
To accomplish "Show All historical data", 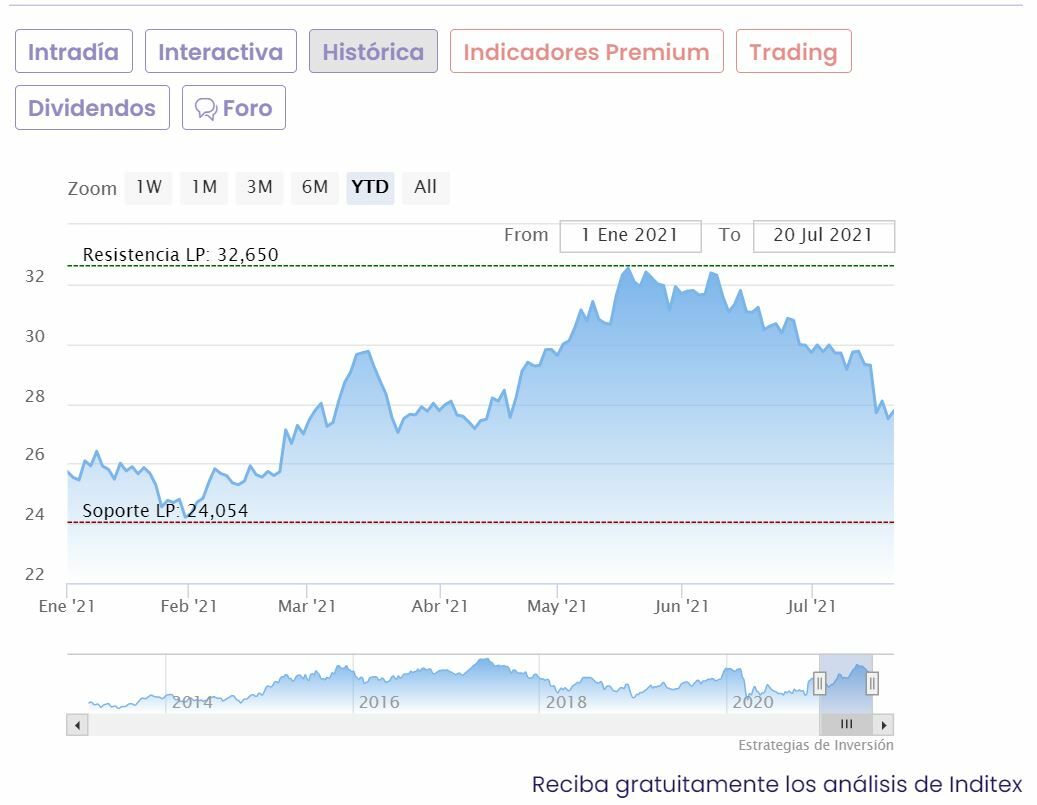I will coord(425,187).
